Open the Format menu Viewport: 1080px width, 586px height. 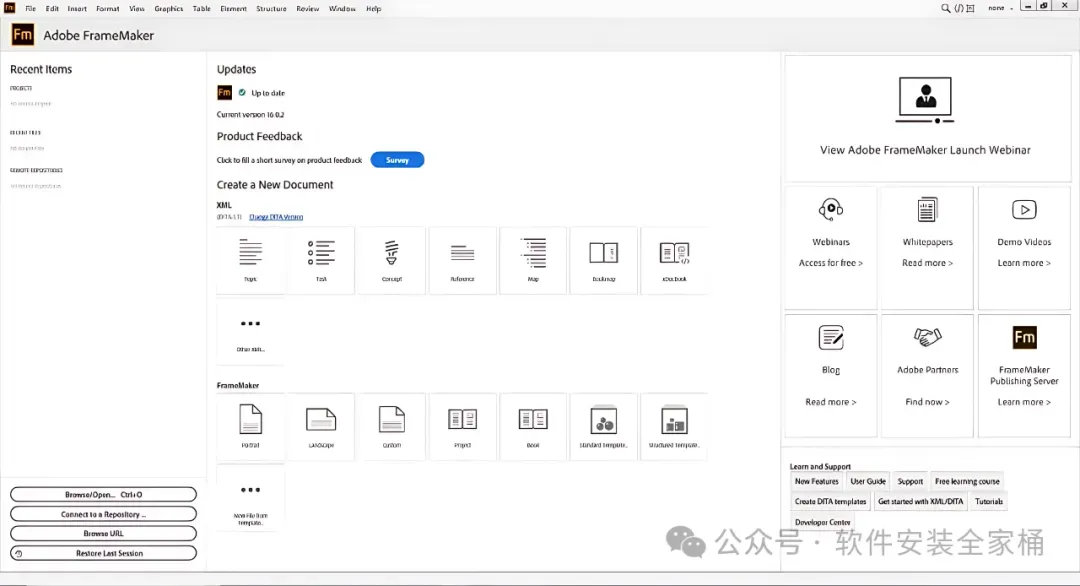tap(107, 9)
